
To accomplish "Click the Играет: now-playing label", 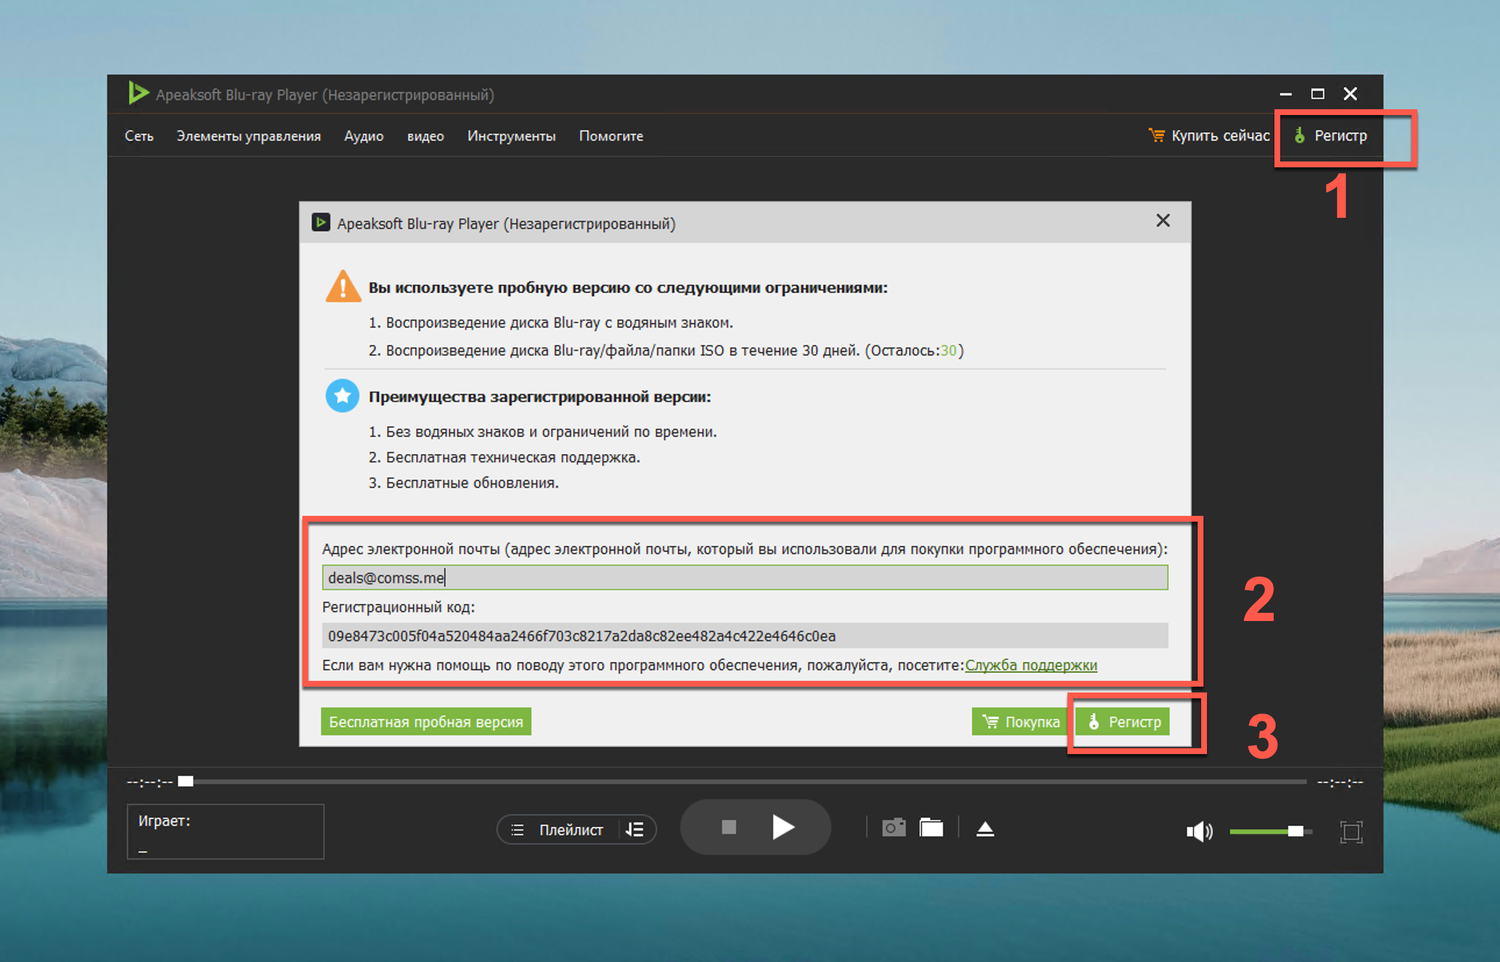I will tap(164, 821).
